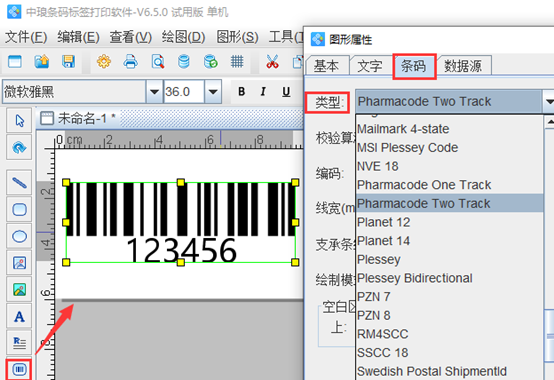
Task: Click the print icon in toolbar
Action: coord(130,62)
